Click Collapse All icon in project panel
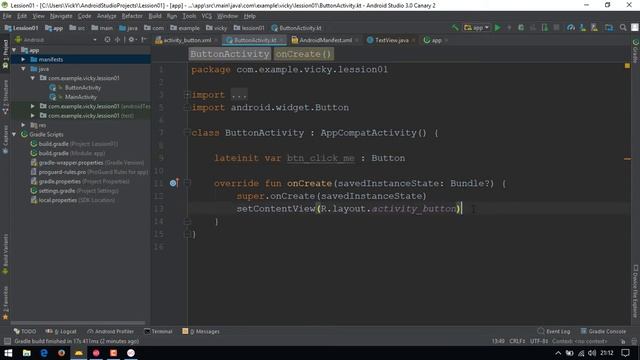640x360 pixels. (x=118, y=40)
